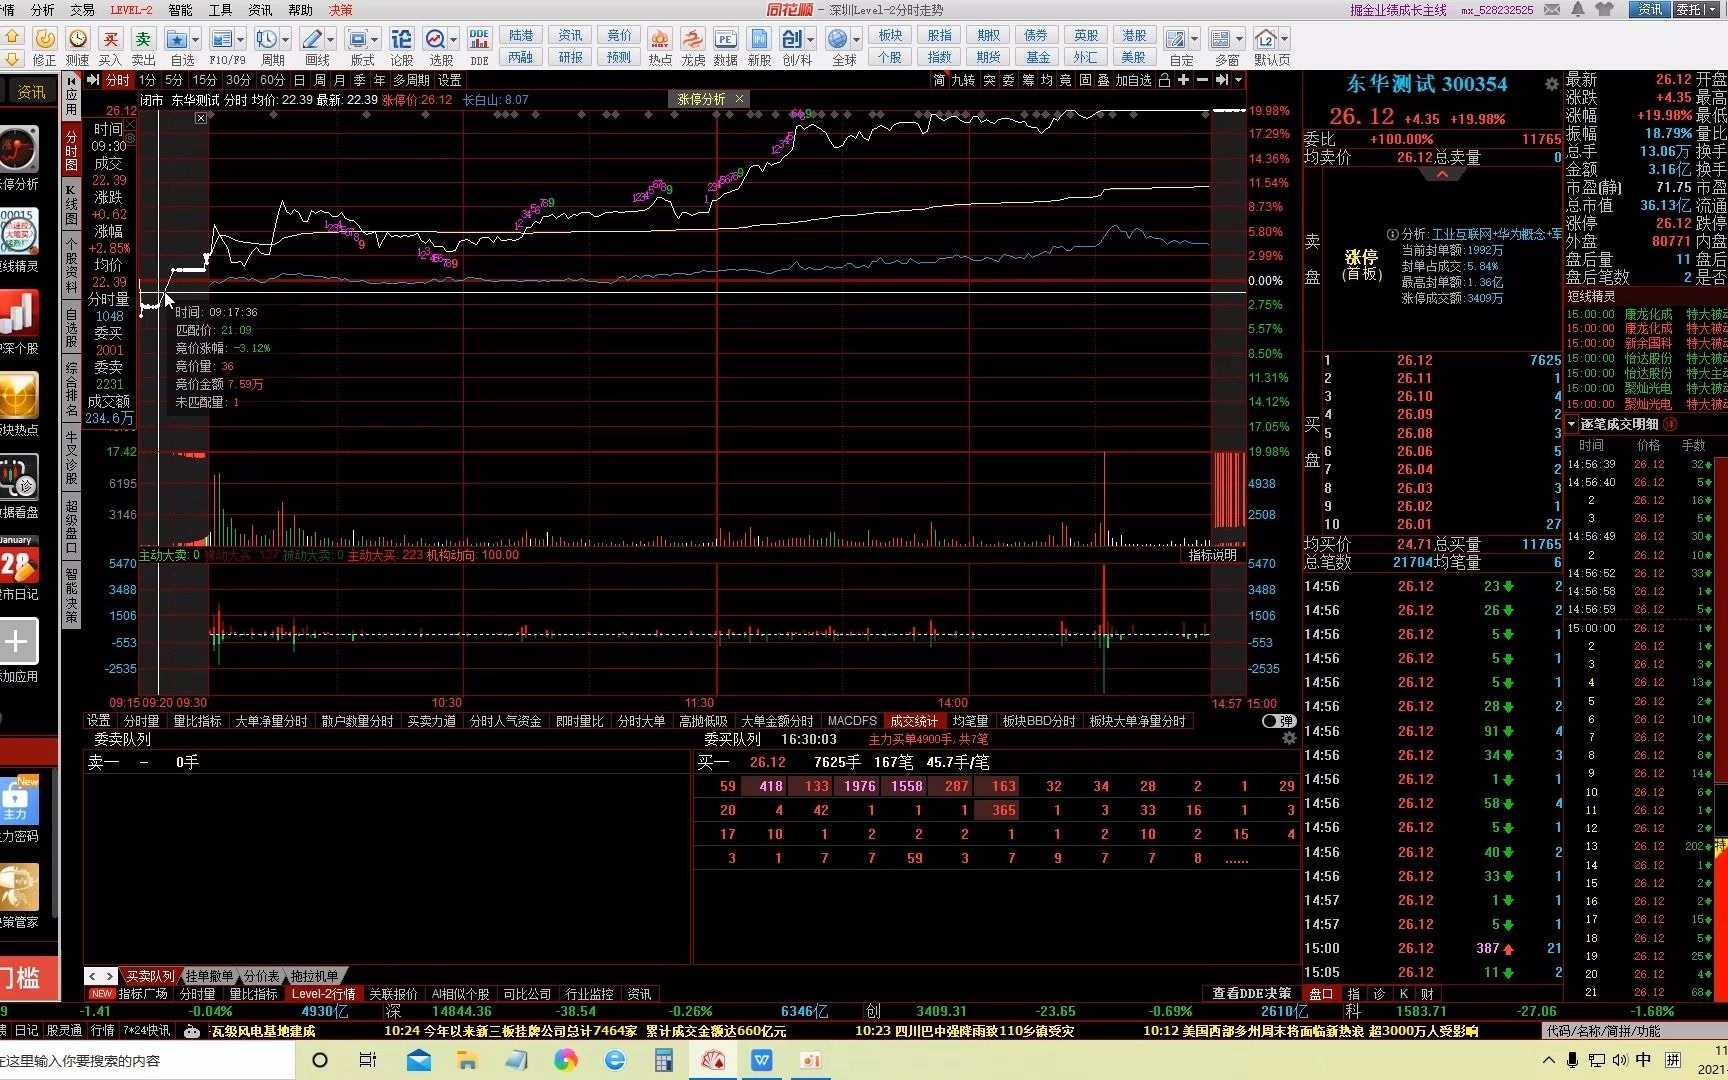Toggle the 弹 popup switch
The width and height of the screenshot is (1728, 1080).
point(1279,721)
